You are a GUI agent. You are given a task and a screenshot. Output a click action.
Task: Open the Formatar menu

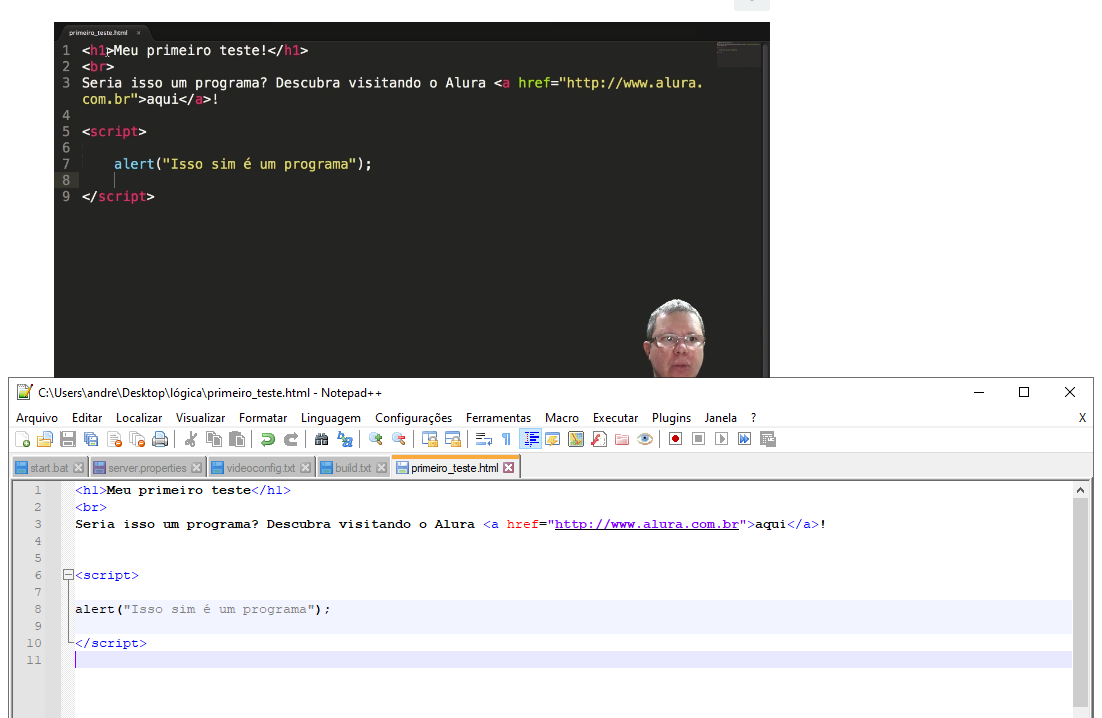click(x=263, y=418)
